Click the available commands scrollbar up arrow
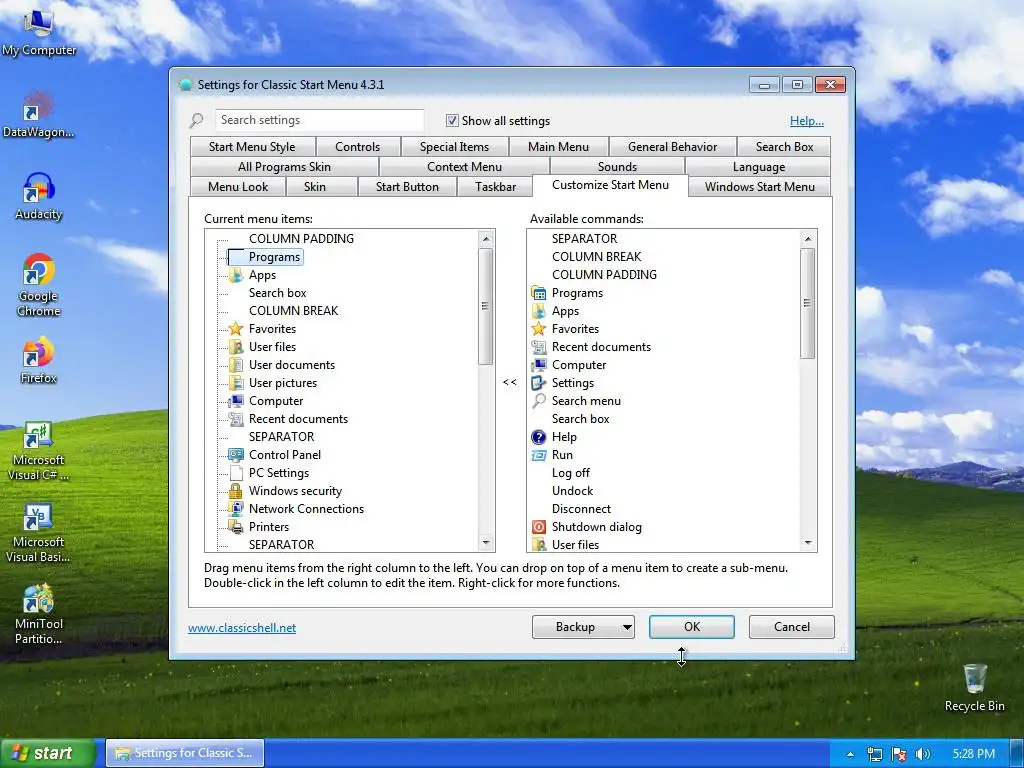This screenshot has width=1024, height=768. (808, 238)
